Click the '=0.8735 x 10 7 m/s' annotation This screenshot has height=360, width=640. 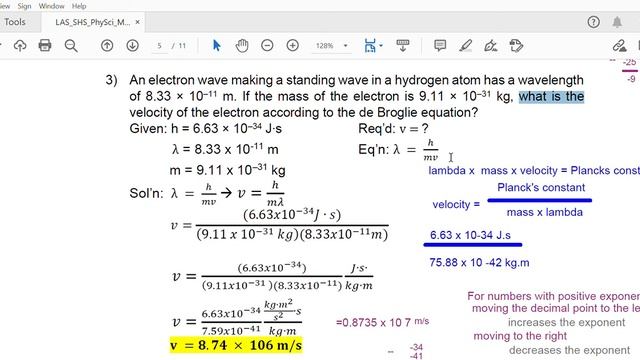point(382,322)
